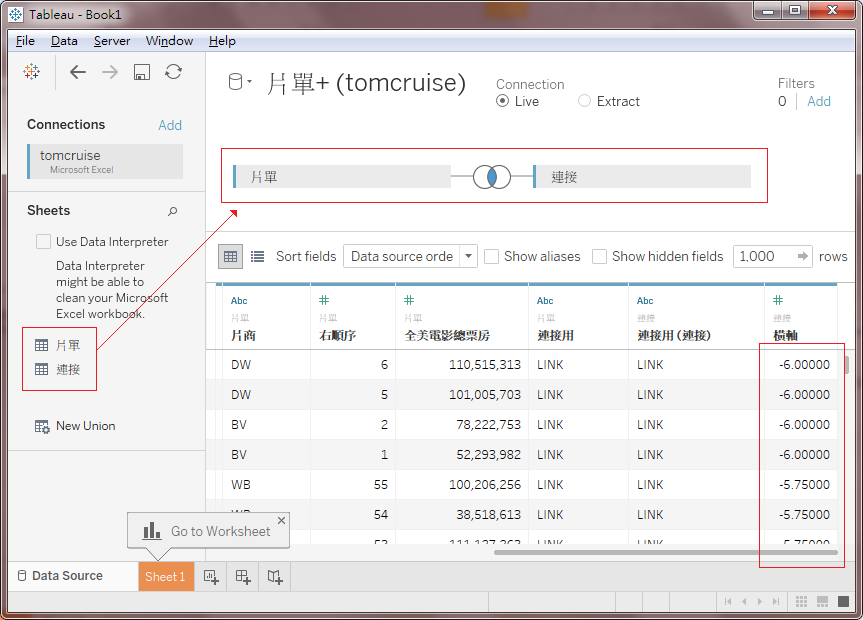Click the bar chart icon in Go to Worksheet
This screenshot has width=863, height=620.
pyautogui.click(x=151, y=531)
